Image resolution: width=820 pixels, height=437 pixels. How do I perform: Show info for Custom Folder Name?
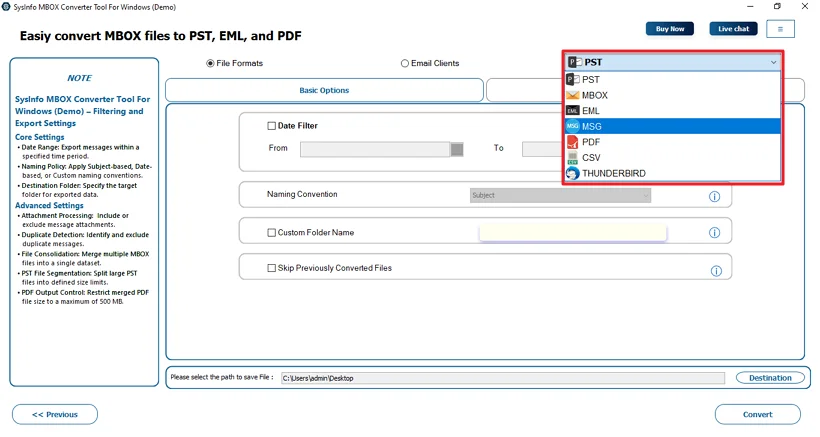tap(714, 233)
